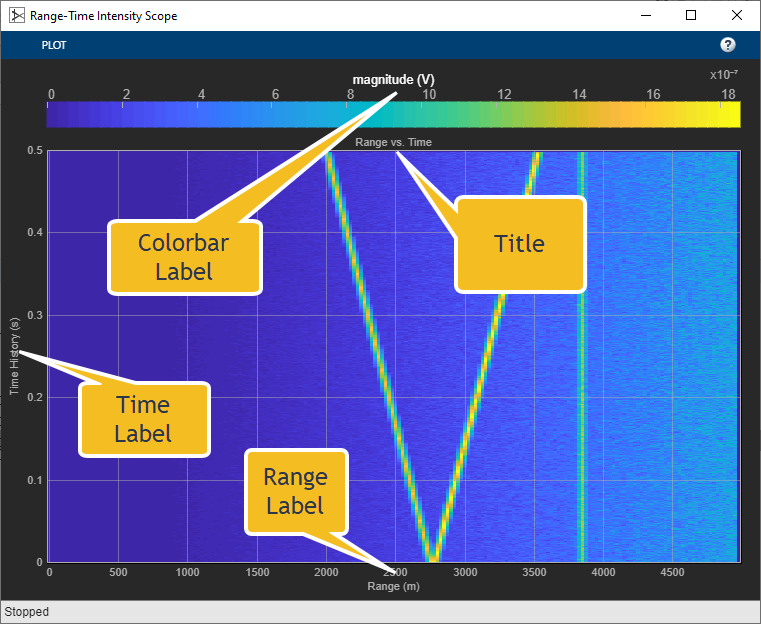Click the colorbar gradient strip
761x624 pixels.
point(393,115)
